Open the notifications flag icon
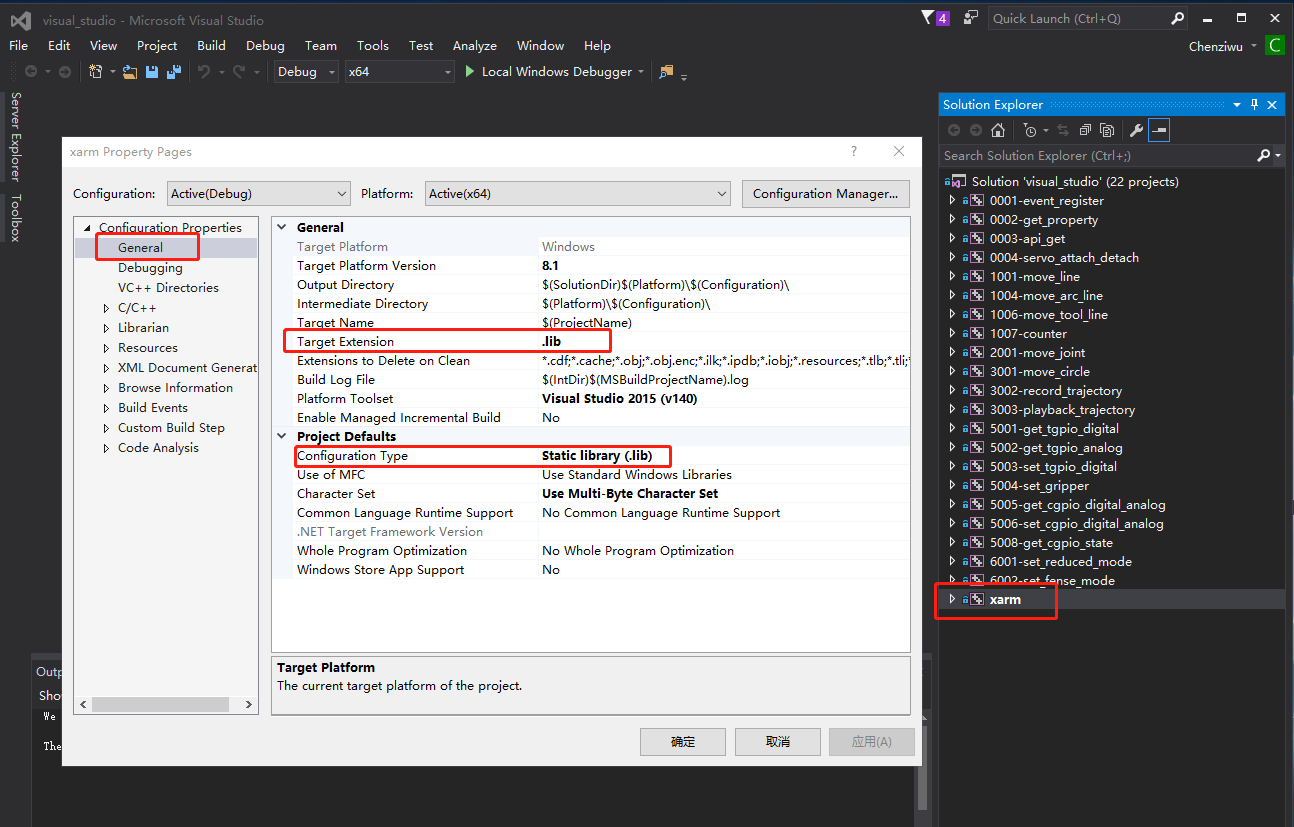Viewport: 1294px width, 827px height. (935, 18)
